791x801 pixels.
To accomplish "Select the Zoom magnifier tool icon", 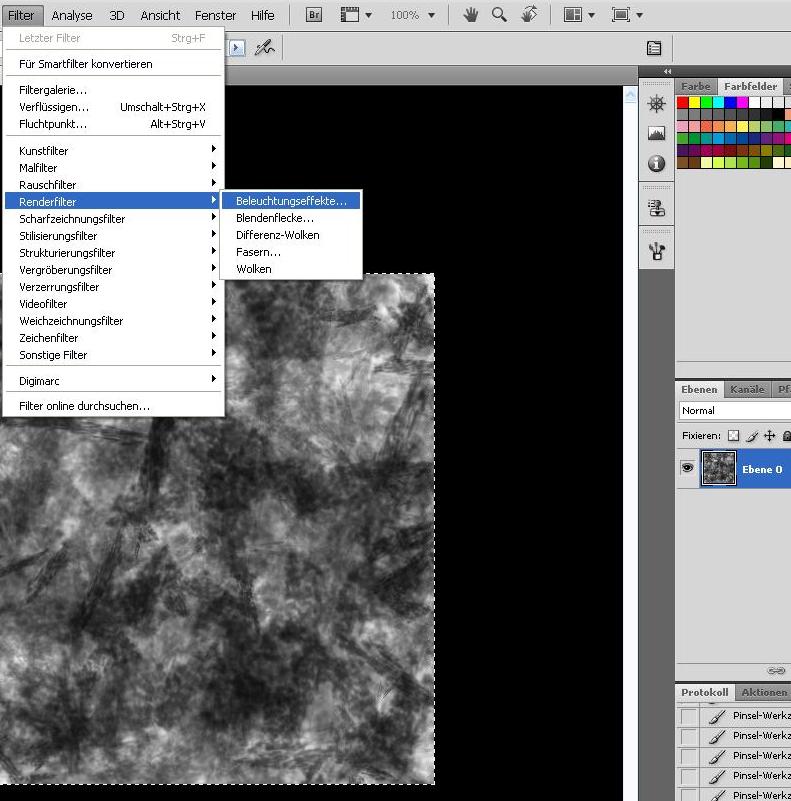I will pos(499,15).
